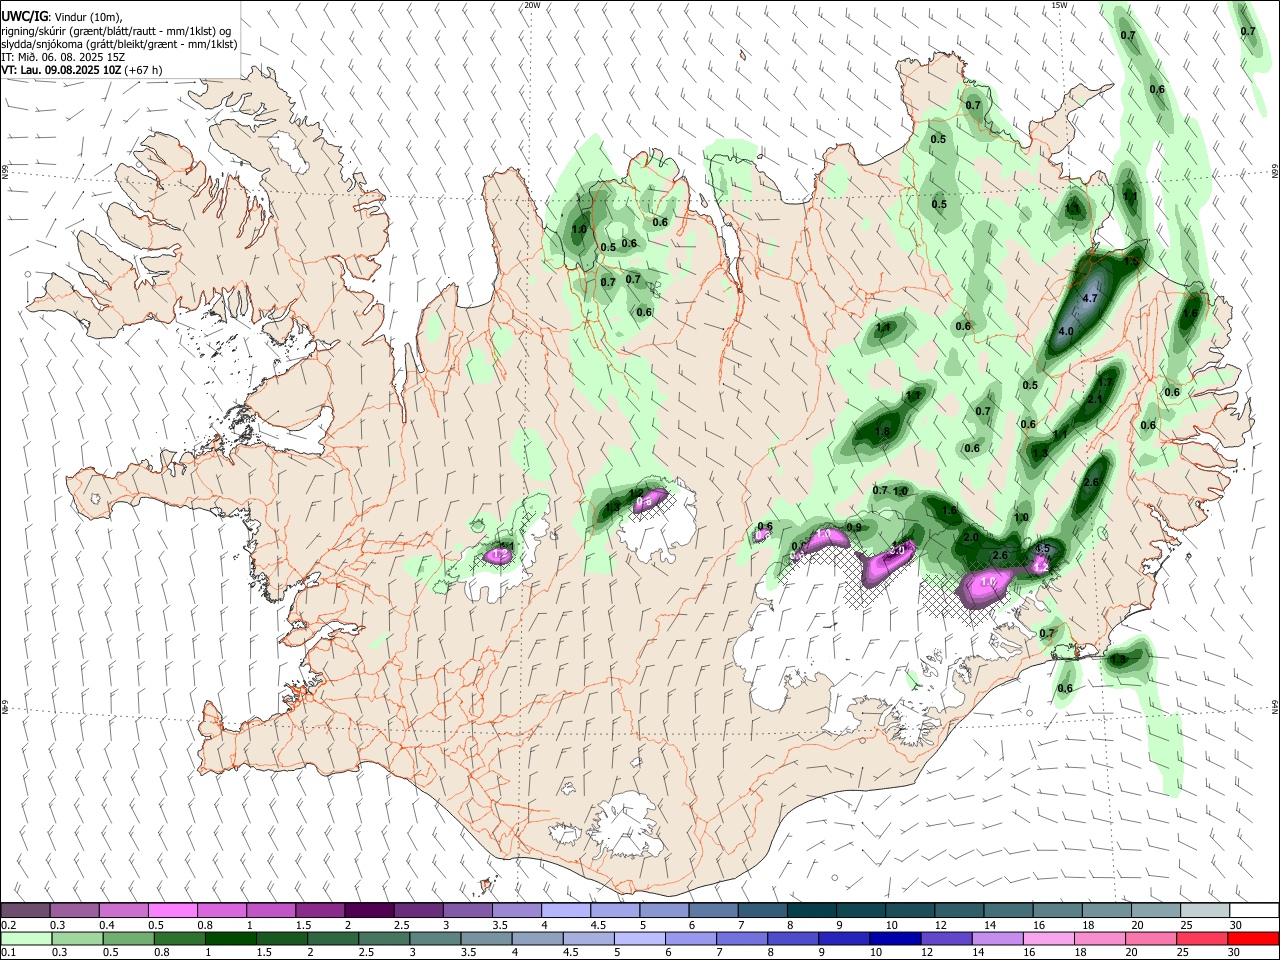Pick the dark teal 8 swatch in the upper scale
Viewport: 1280px width, 960px height.
tap(812, 910)
